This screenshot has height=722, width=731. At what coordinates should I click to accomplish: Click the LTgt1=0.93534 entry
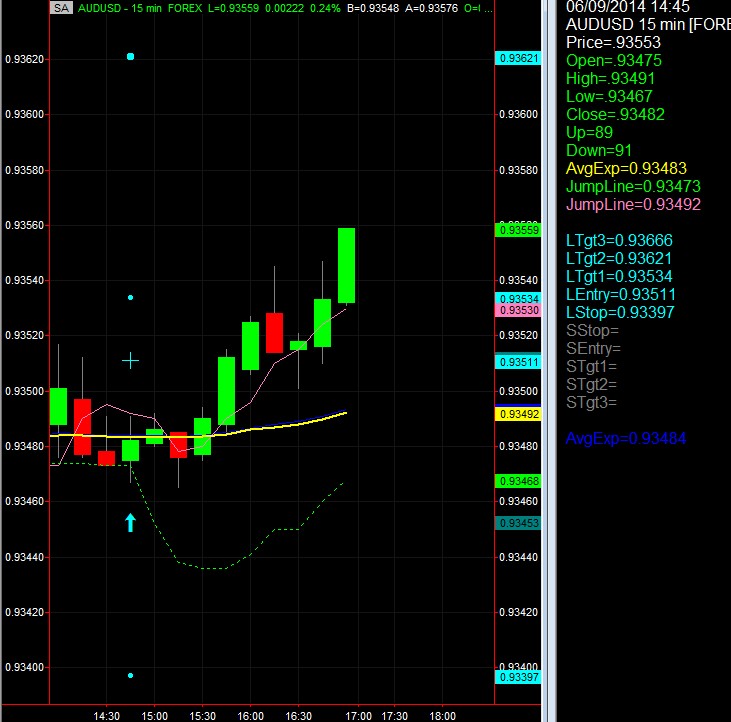tap(619, 276)
